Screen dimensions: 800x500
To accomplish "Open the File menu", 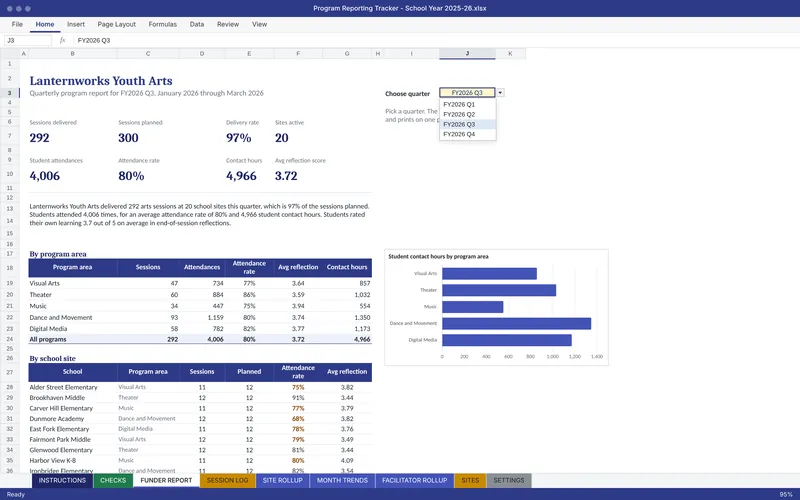I will (x=17, y=24).
